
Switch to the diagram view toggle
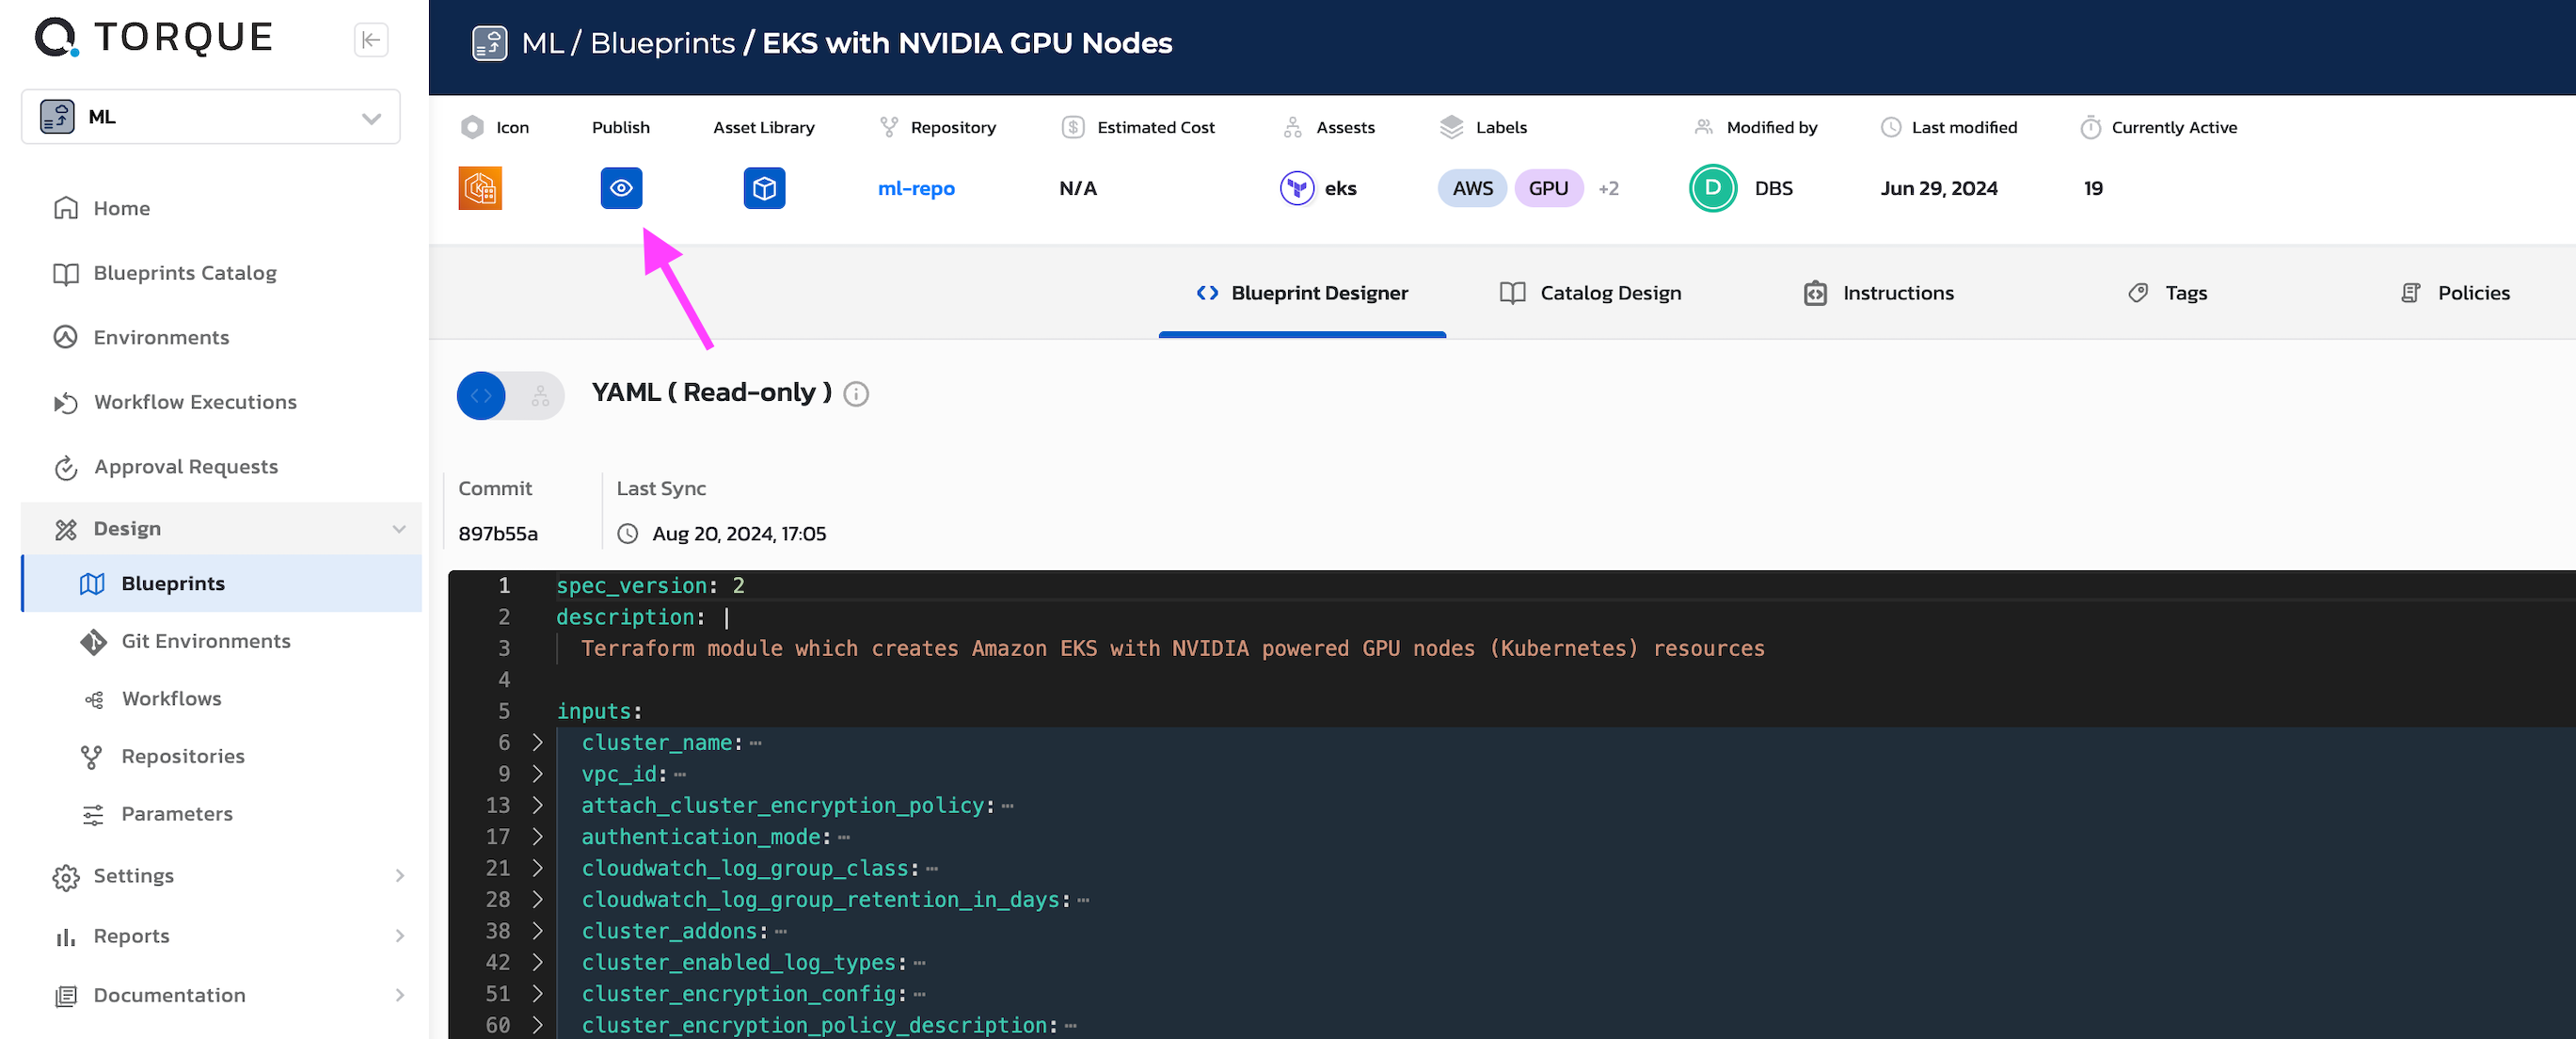coord(540,396)
